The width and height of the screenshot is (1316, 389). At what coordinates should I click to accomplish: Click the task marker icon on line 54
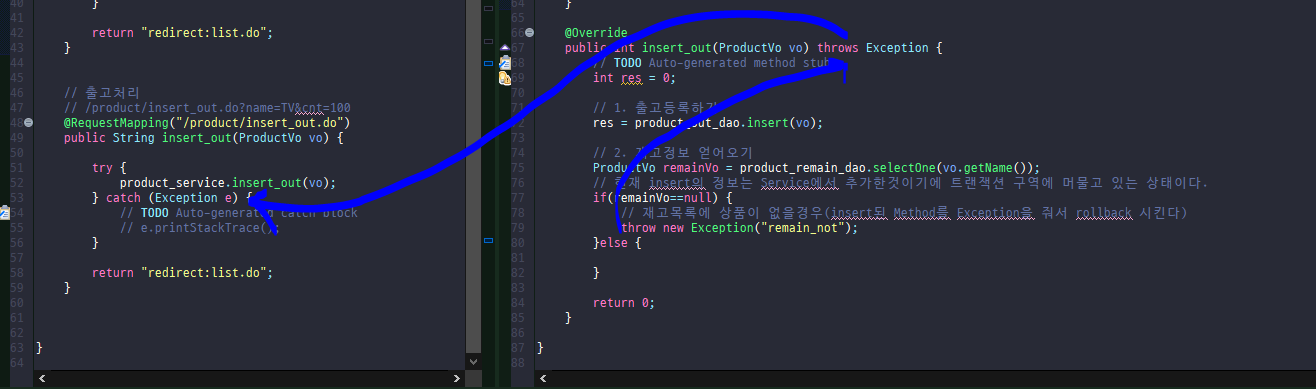point(4,213)
